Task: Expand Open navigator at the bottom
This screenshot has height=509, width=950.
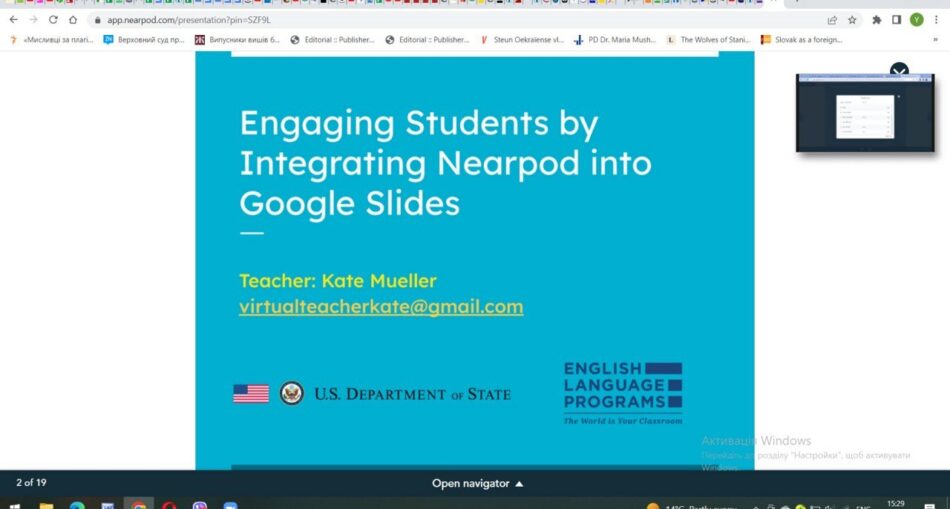Action: pyautogui.click(x=477, y=483)
